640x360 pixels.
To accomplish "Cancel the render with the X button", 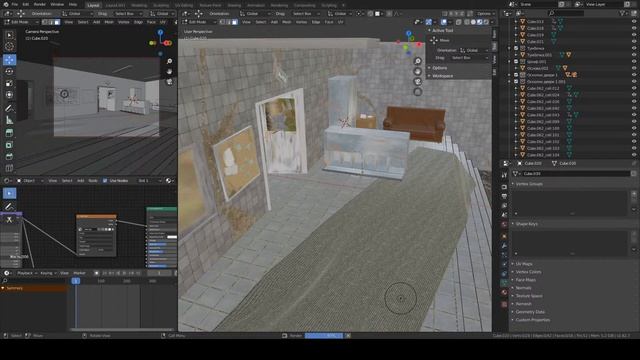I will tap(348, 336).
